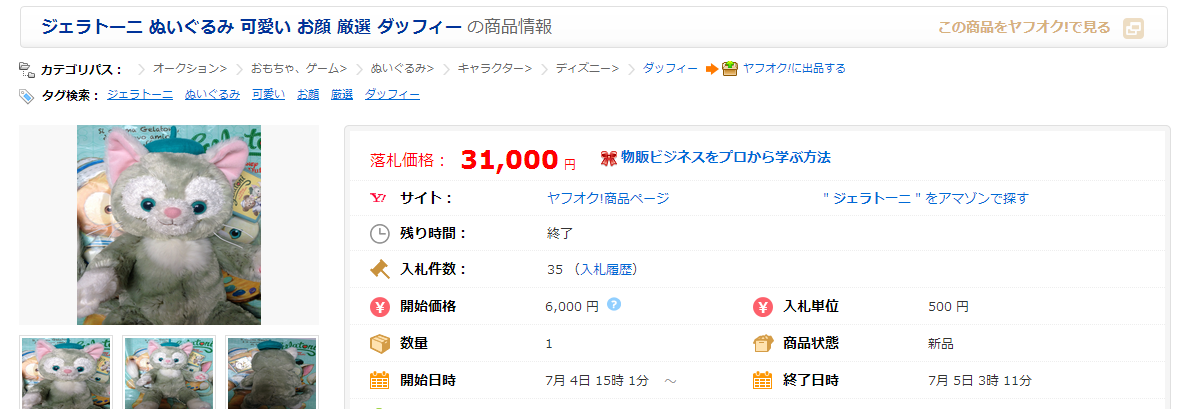Click the tag search icon
1181x409 pixels.
[x=27, y=95]
